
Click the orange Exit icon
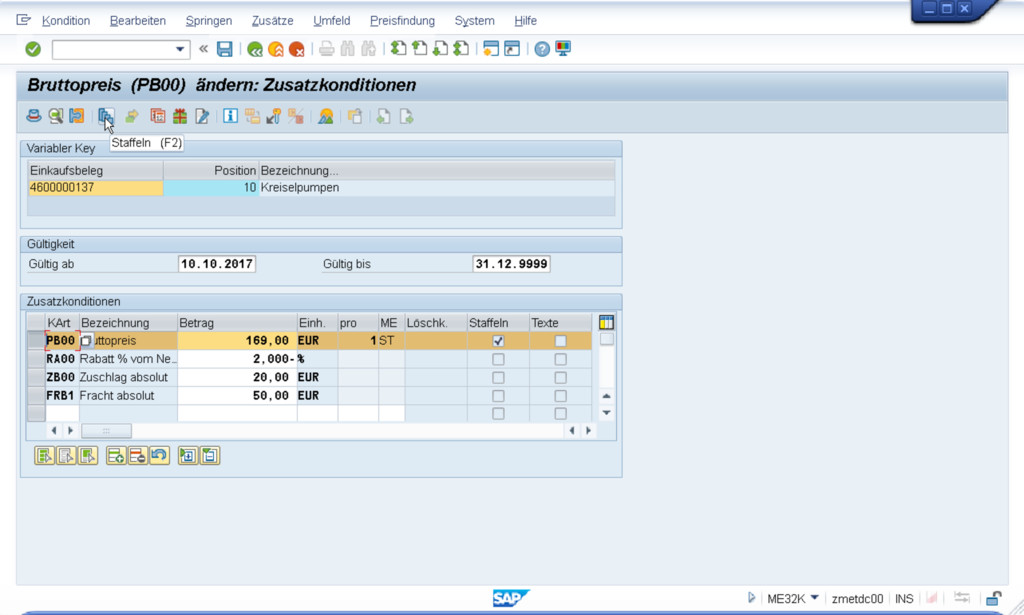(x=276, y=49)
